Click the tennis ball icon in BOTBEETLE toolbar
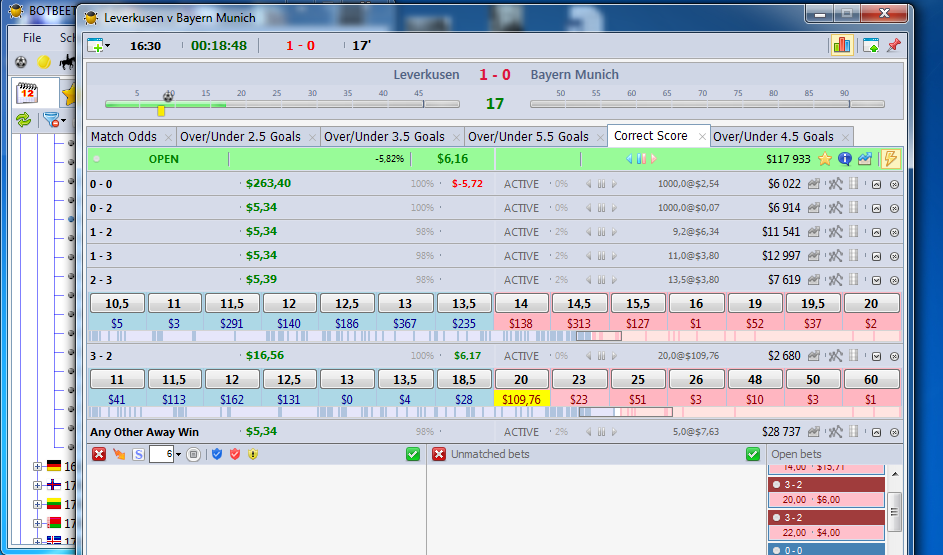The height and width of the screenshot is (555, 943). [43, 62]
